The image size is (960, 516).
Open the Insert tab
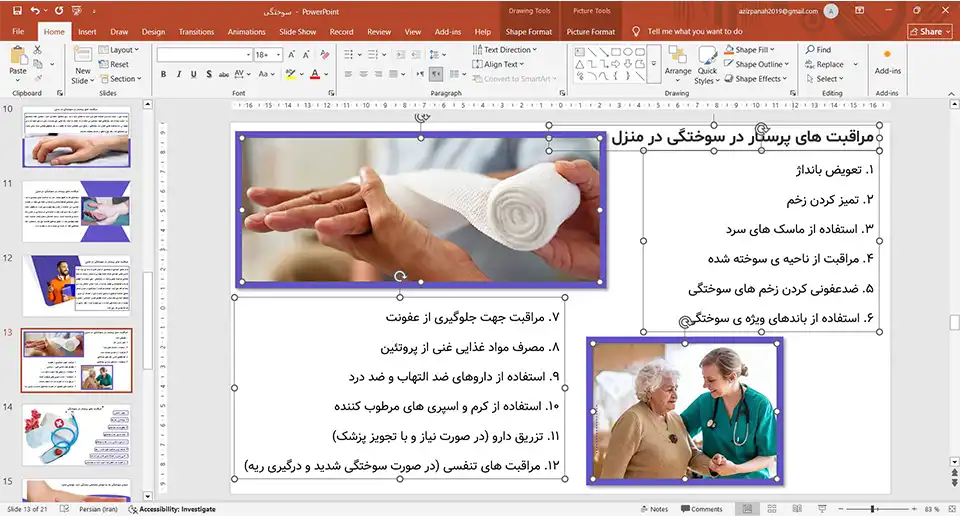pyautogui.click(x=87, y=32)
